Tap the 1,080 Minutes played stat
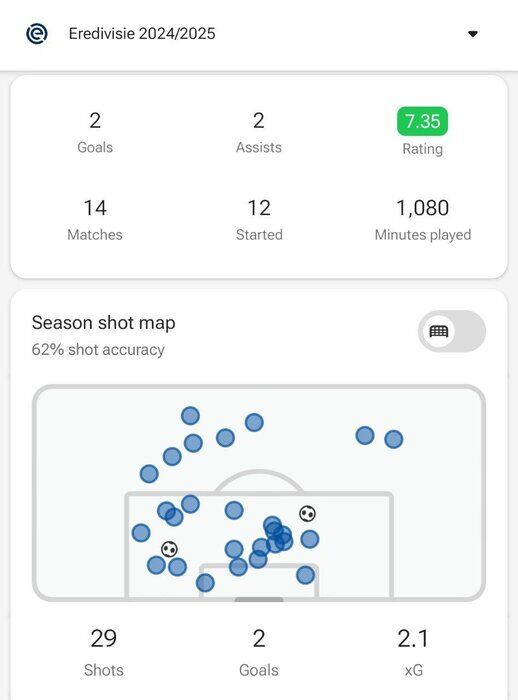Screen dimensions: 518x700 [422, 220]
